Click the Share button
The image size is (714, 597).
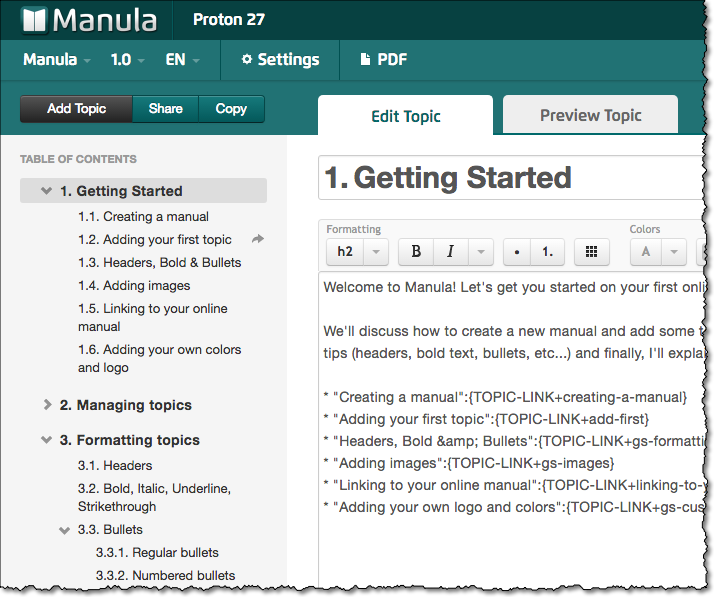click(165, 109)
